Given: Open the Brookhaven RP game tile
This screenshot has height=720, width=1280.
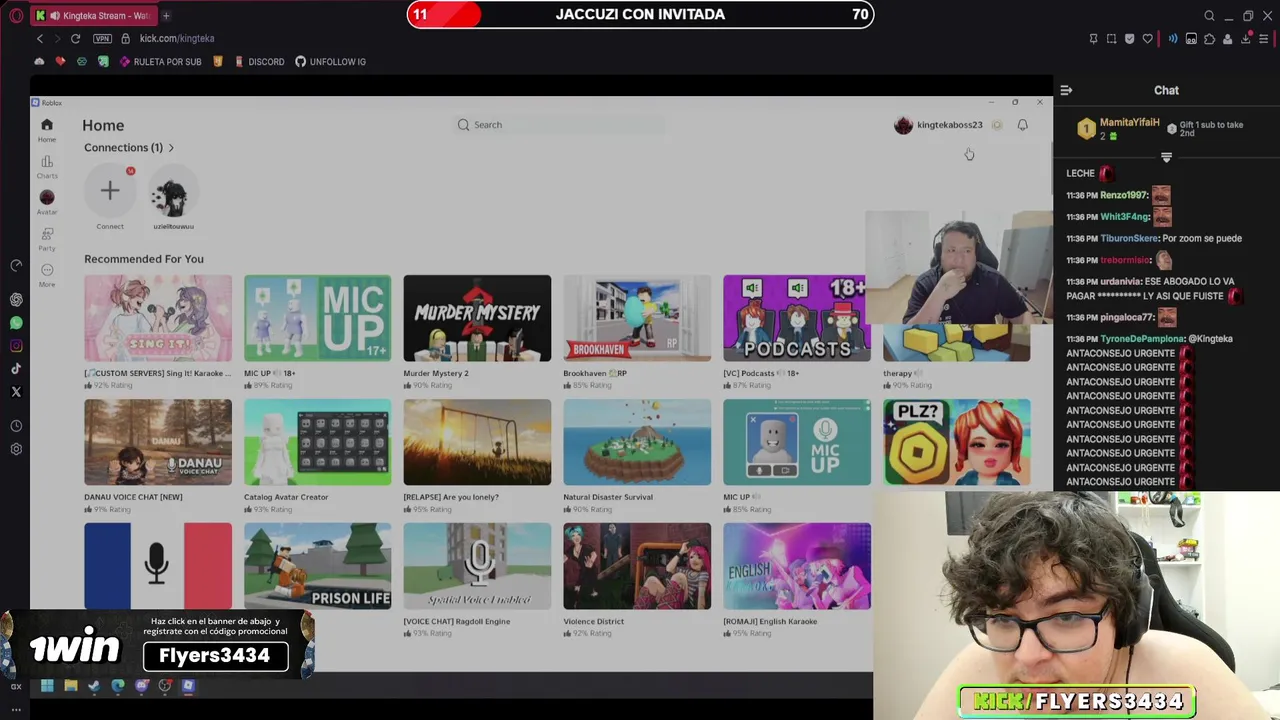Looking at the screenshot, I should 637,318.
